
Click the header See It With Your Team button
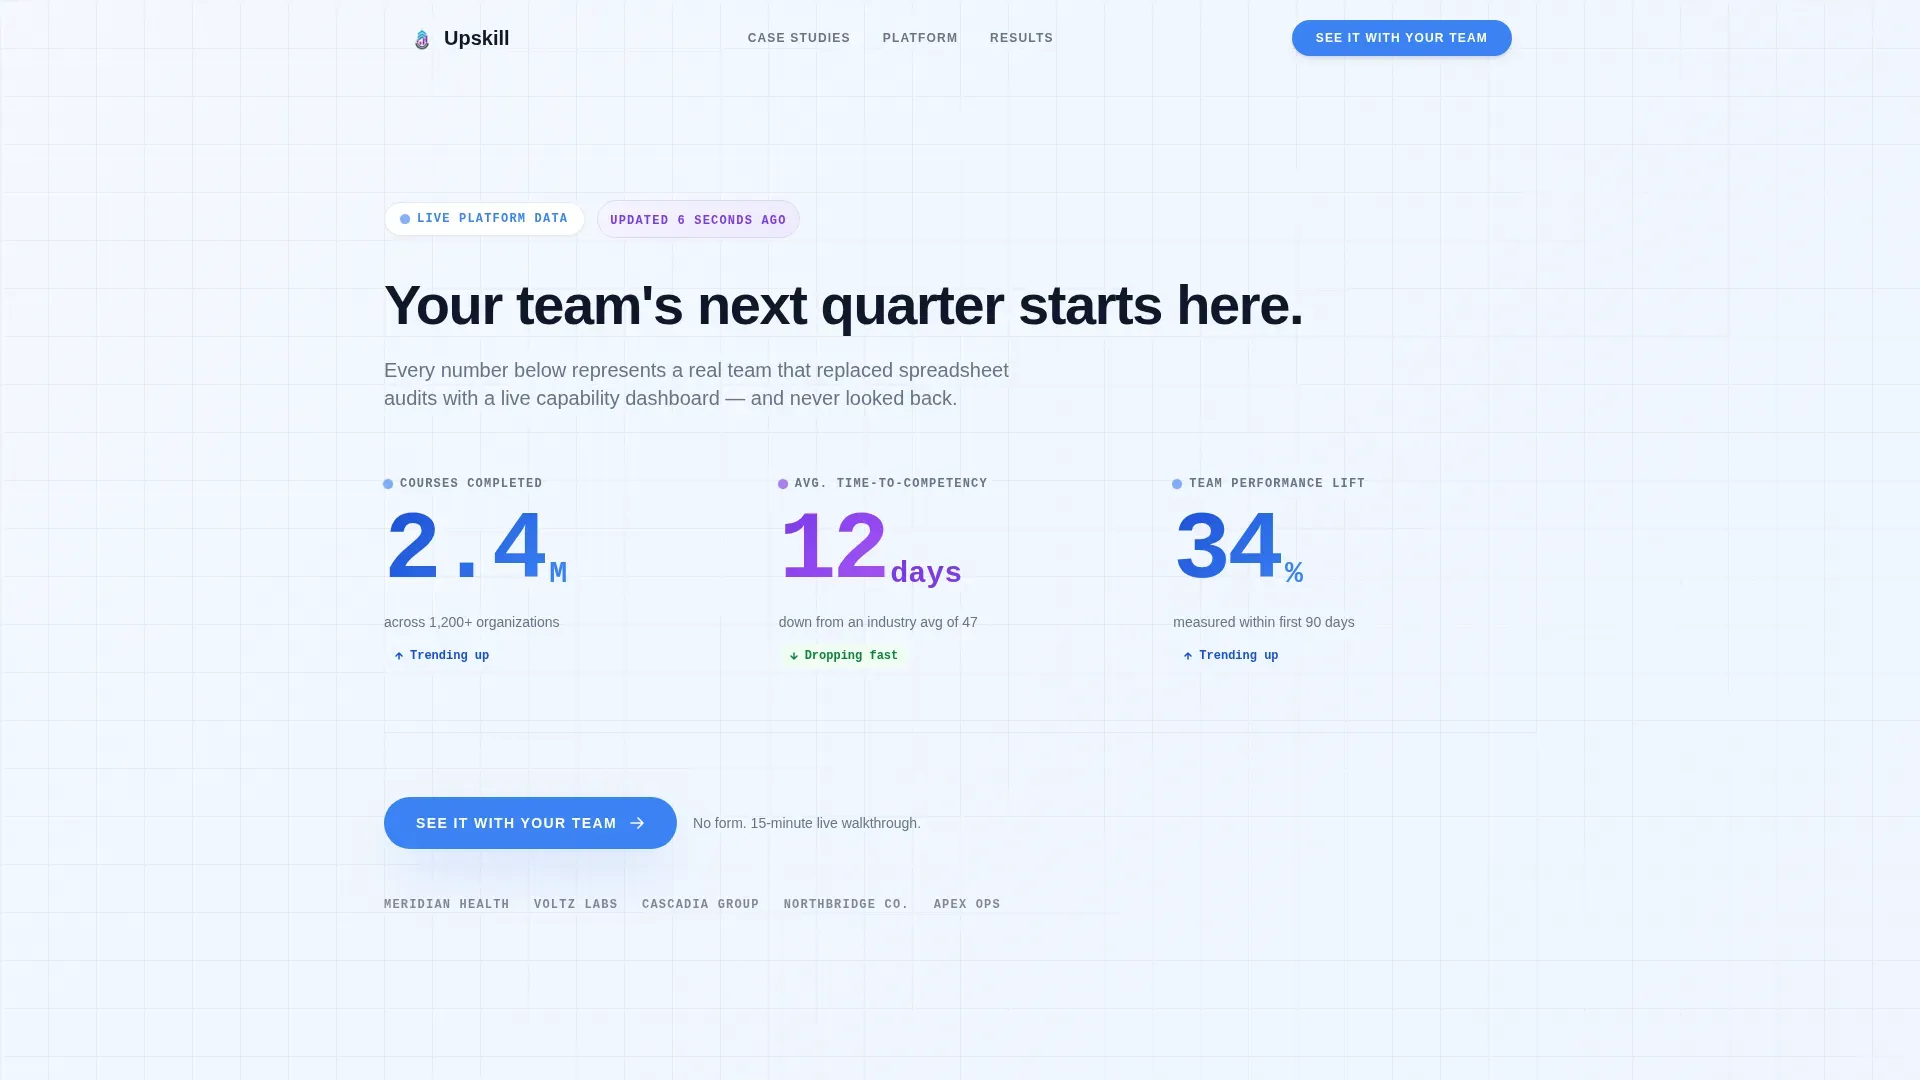click(x=1401, y=38)
